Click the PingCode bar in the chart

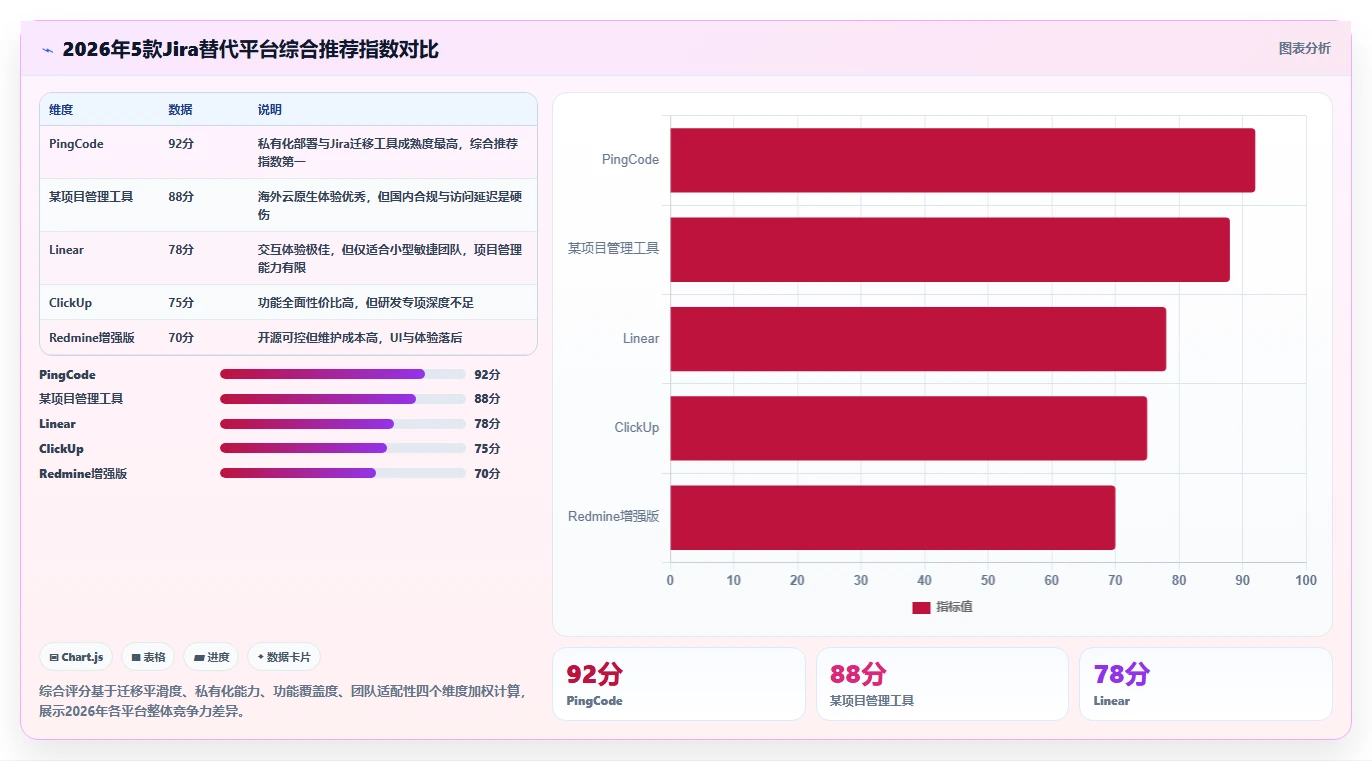pyautogui.click(x=962, y=160)
